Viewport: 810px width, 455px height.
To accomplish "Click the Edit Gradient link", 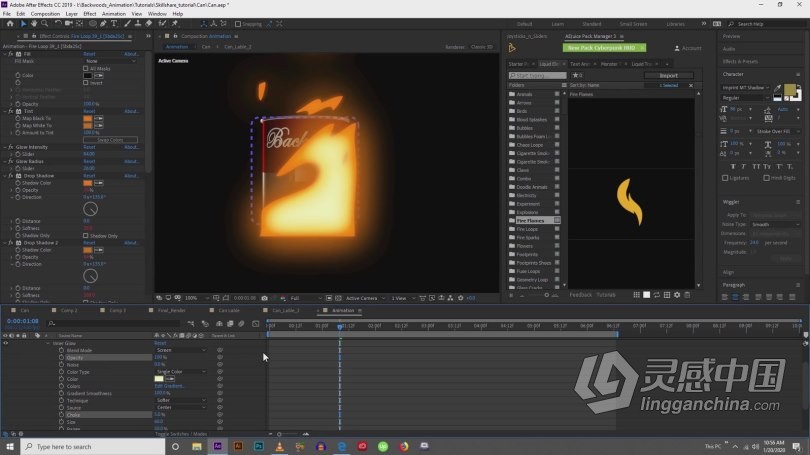I will click(169, 386).
